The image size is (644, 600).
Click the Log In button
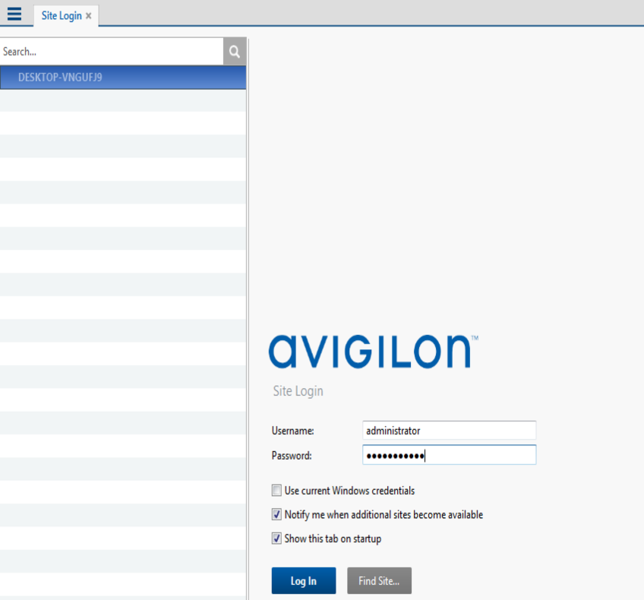[x=304, y=580]
